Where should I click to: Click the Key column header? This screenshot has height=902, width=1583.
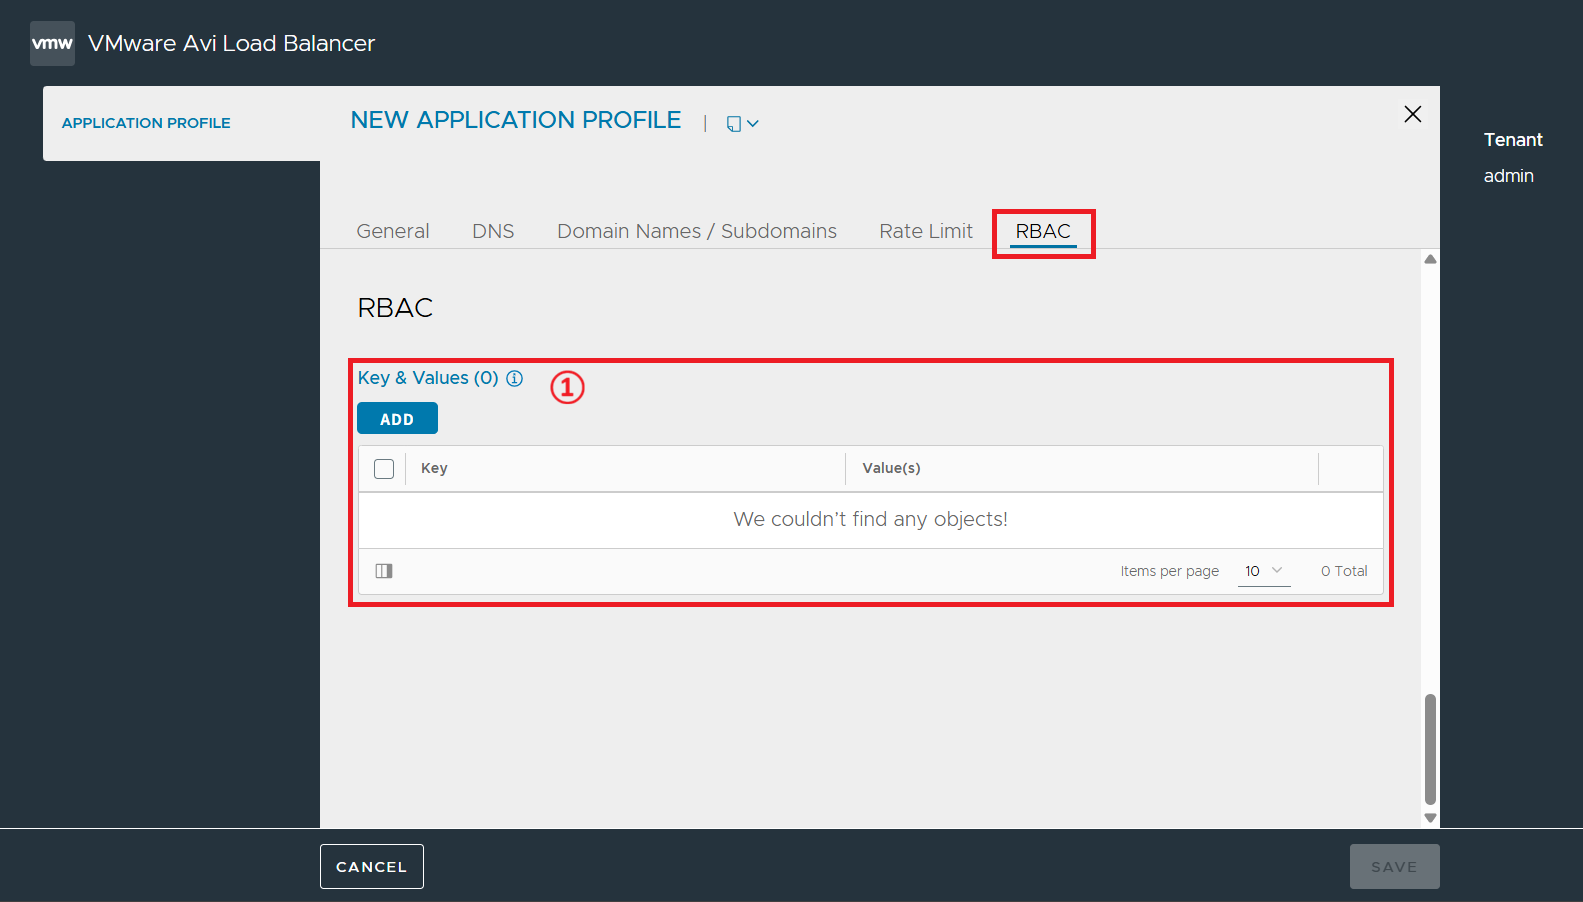(434, 468)
